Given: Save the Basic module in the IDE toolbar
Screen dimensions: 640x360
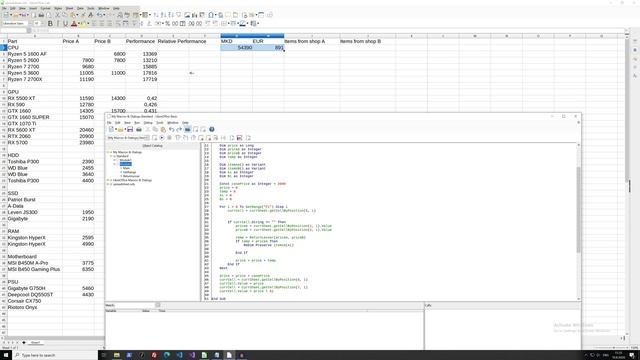Looking at the screenshot, I should pyautogui.click(x=130, y=129).
